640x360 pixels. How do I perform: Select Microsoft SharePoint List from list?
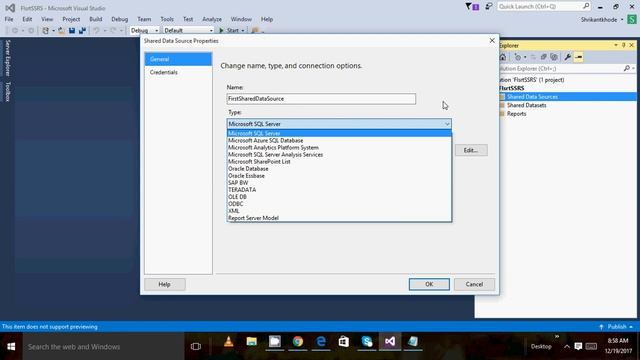point(339,162)
